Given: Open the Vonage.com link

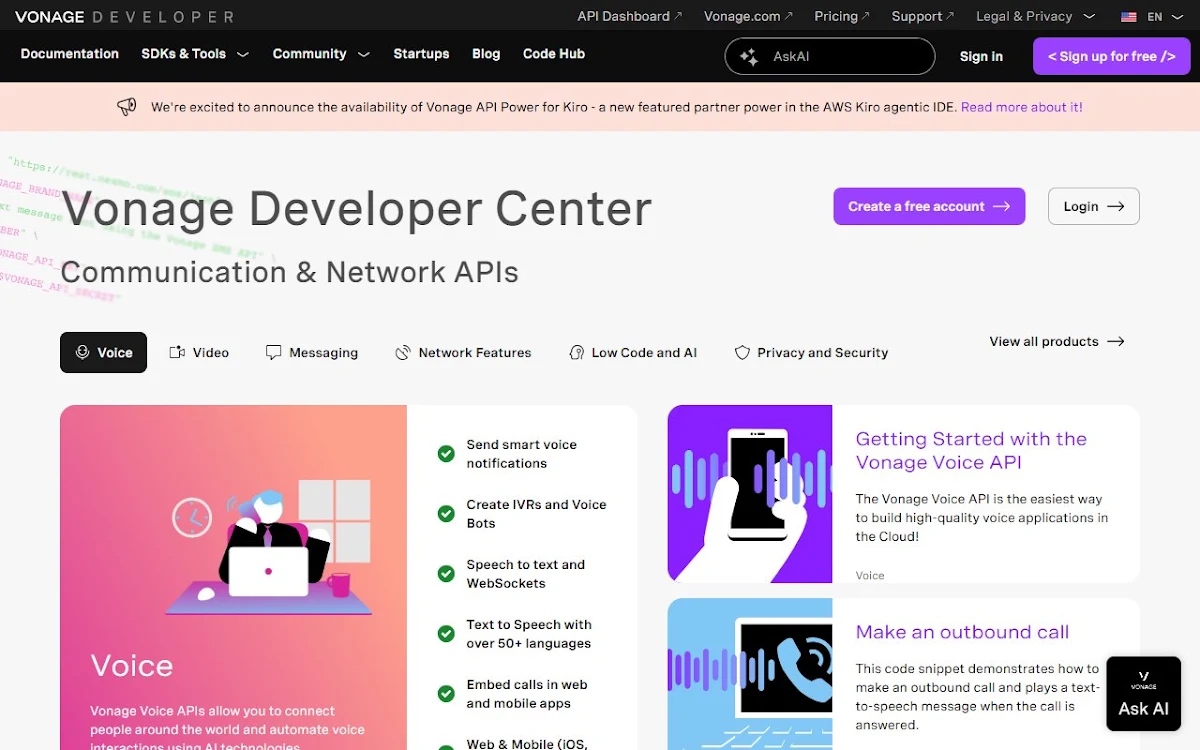Looking at the screenshot, I should pos(748,16).
